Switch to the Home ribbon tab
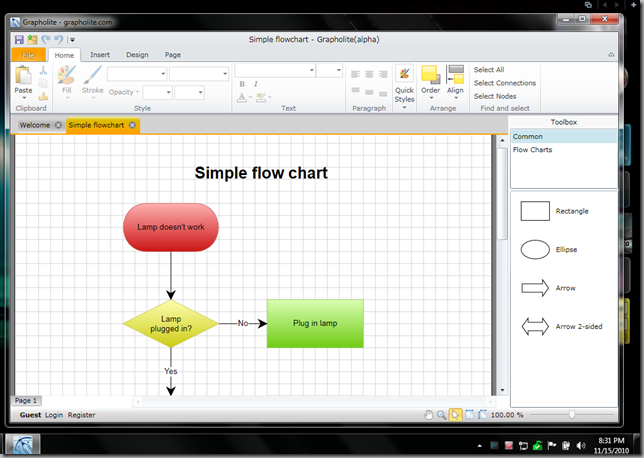 point(64,55)
